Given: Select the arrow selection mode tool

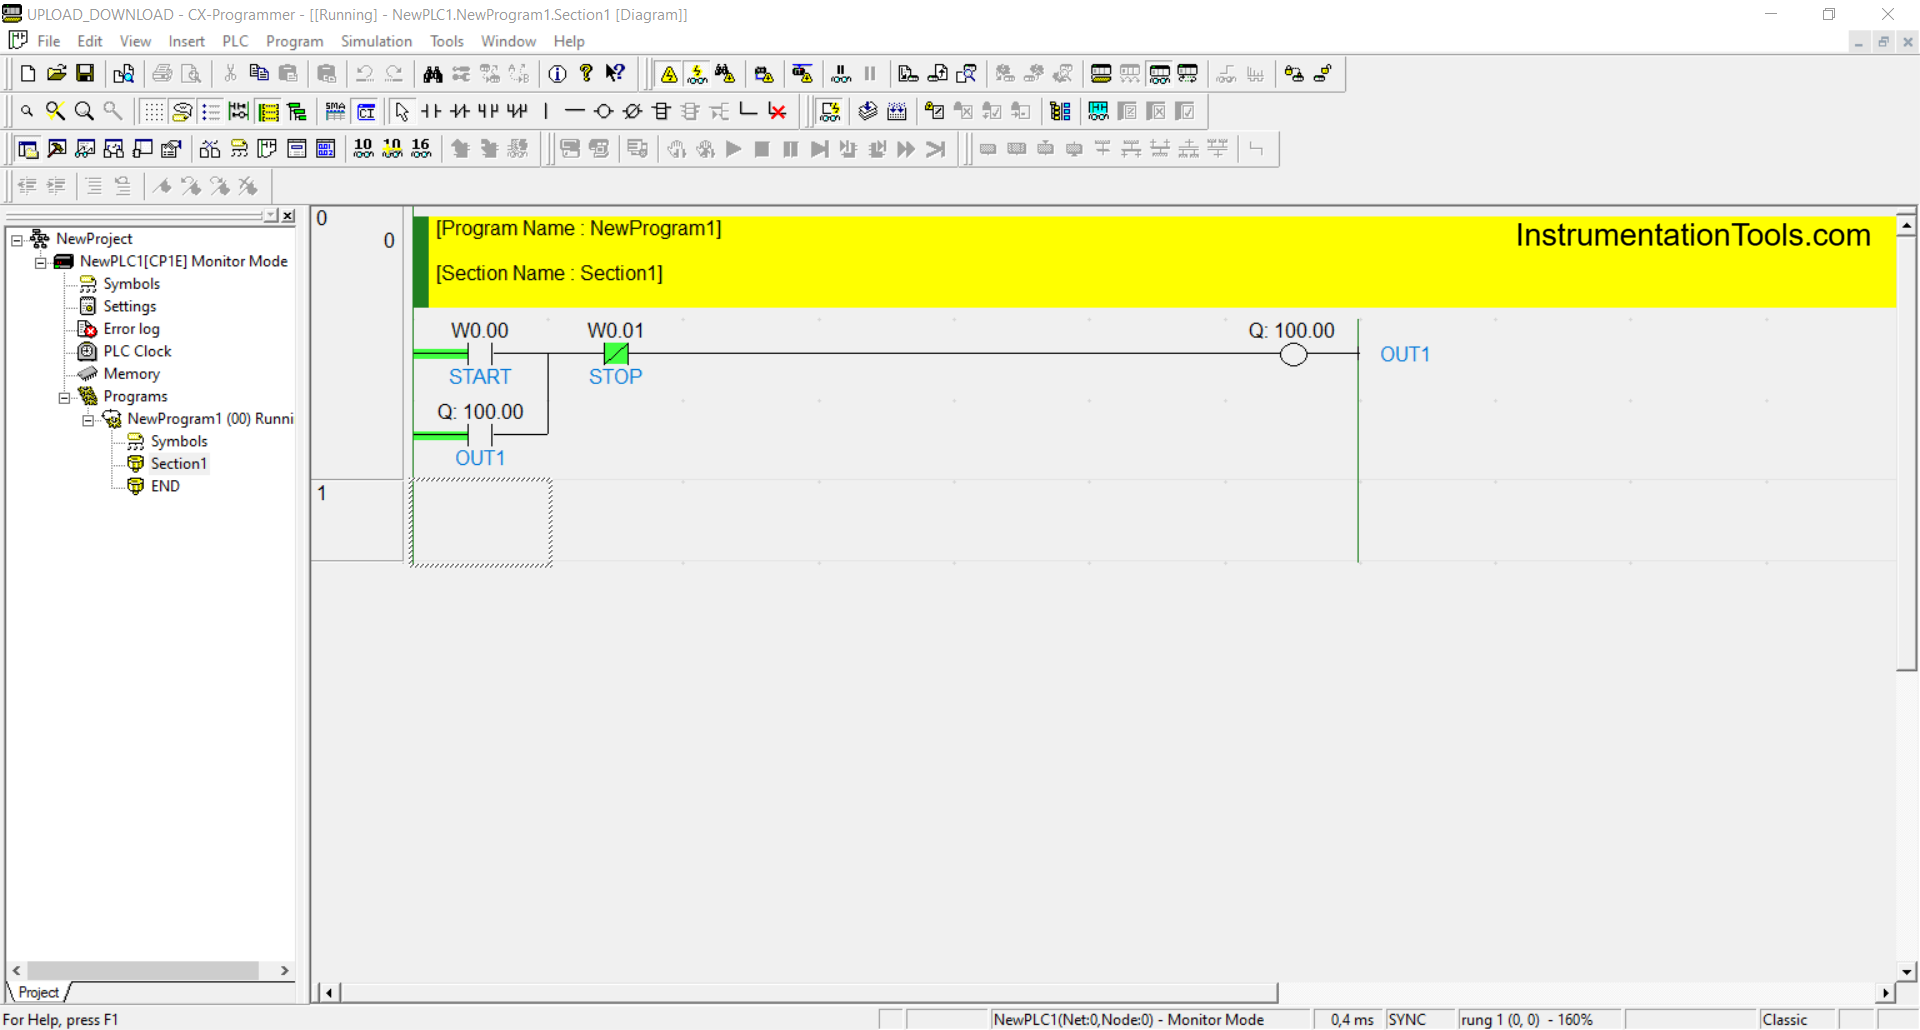Looking at the screenshot, I should click(x=402, y=111).
